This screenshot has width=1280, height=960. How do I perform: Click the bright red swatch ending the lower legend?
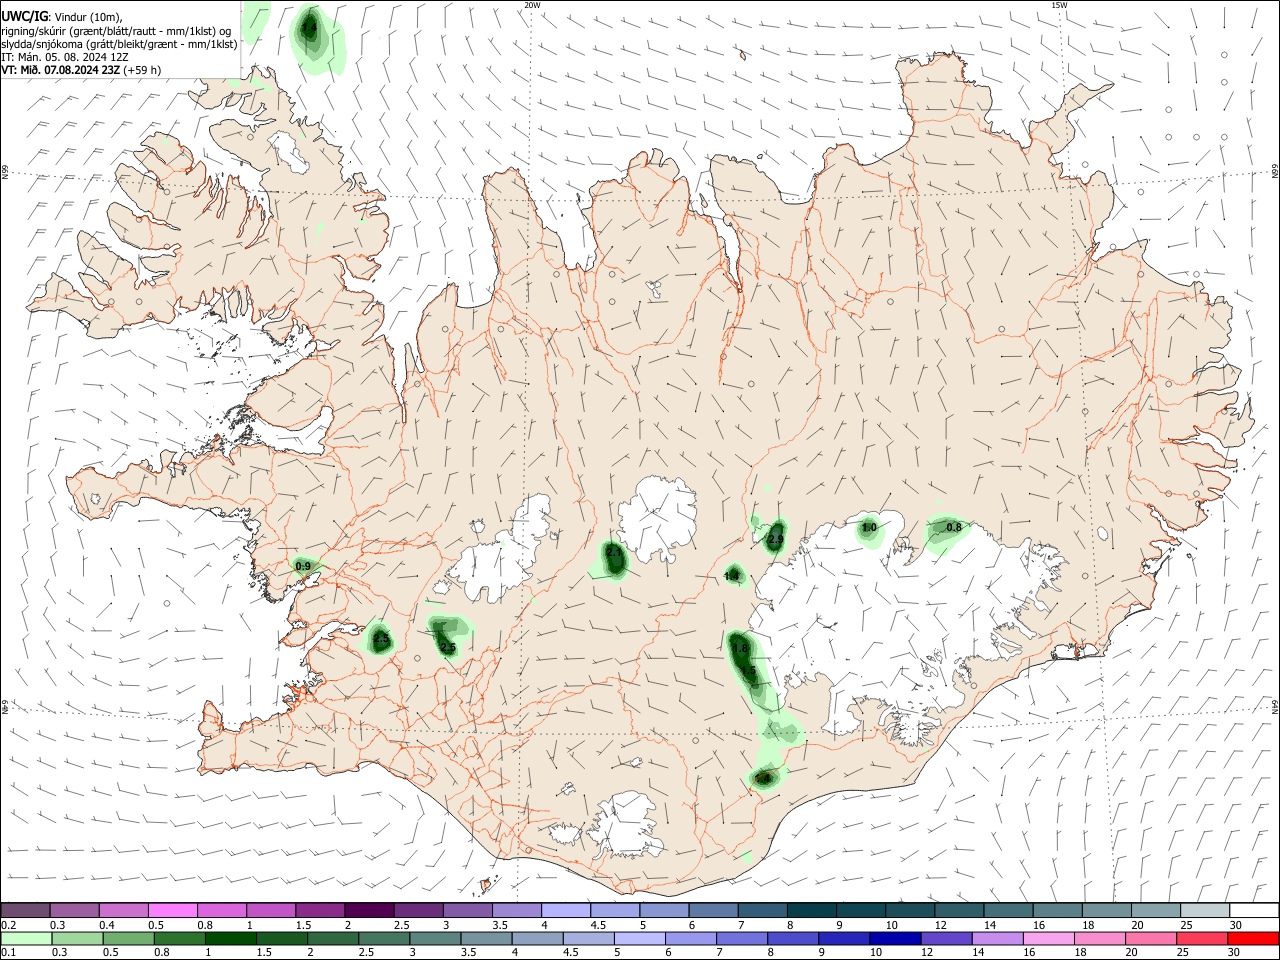pos(1254,938)
